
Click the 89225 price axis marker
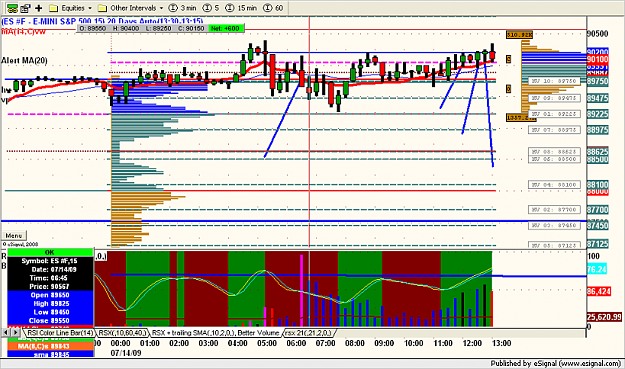pyautogui.click(x=597, y=114)
